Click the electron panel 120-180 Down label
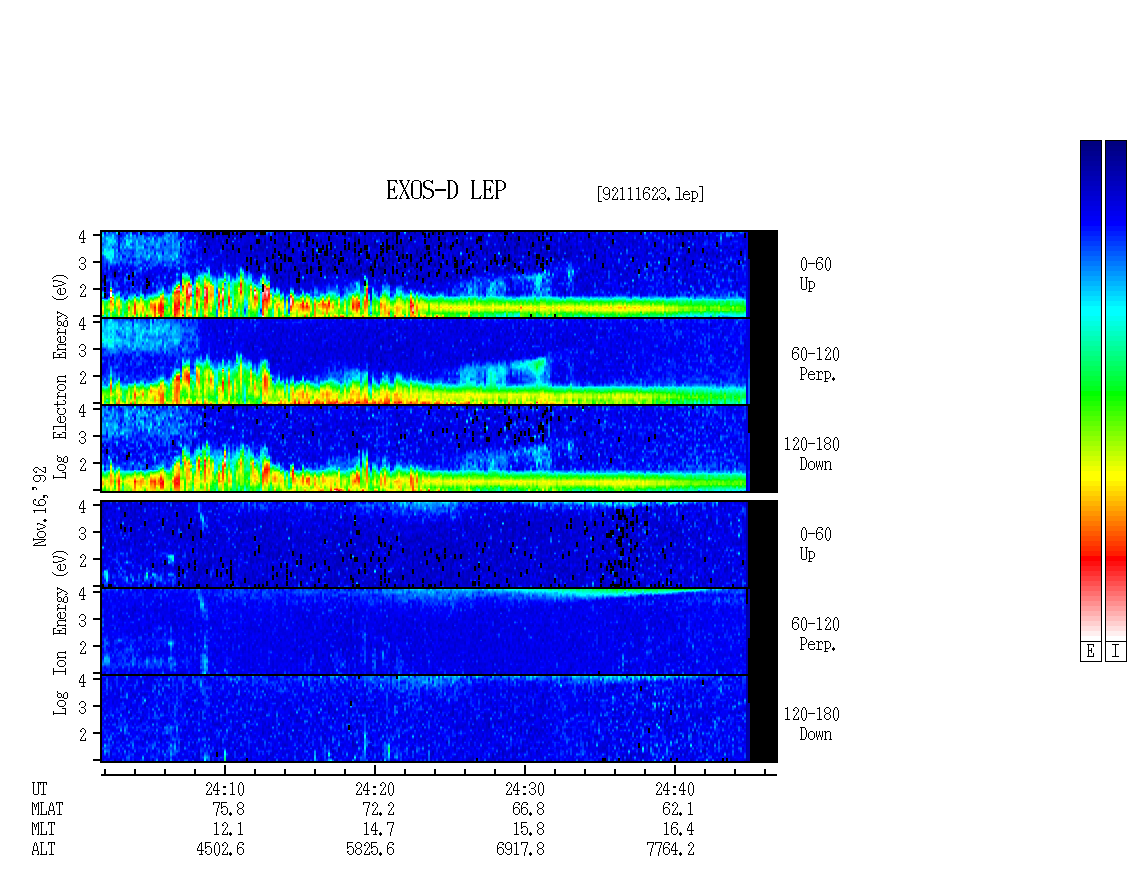This screenshot has width=1130, height=875. point(812,454)
